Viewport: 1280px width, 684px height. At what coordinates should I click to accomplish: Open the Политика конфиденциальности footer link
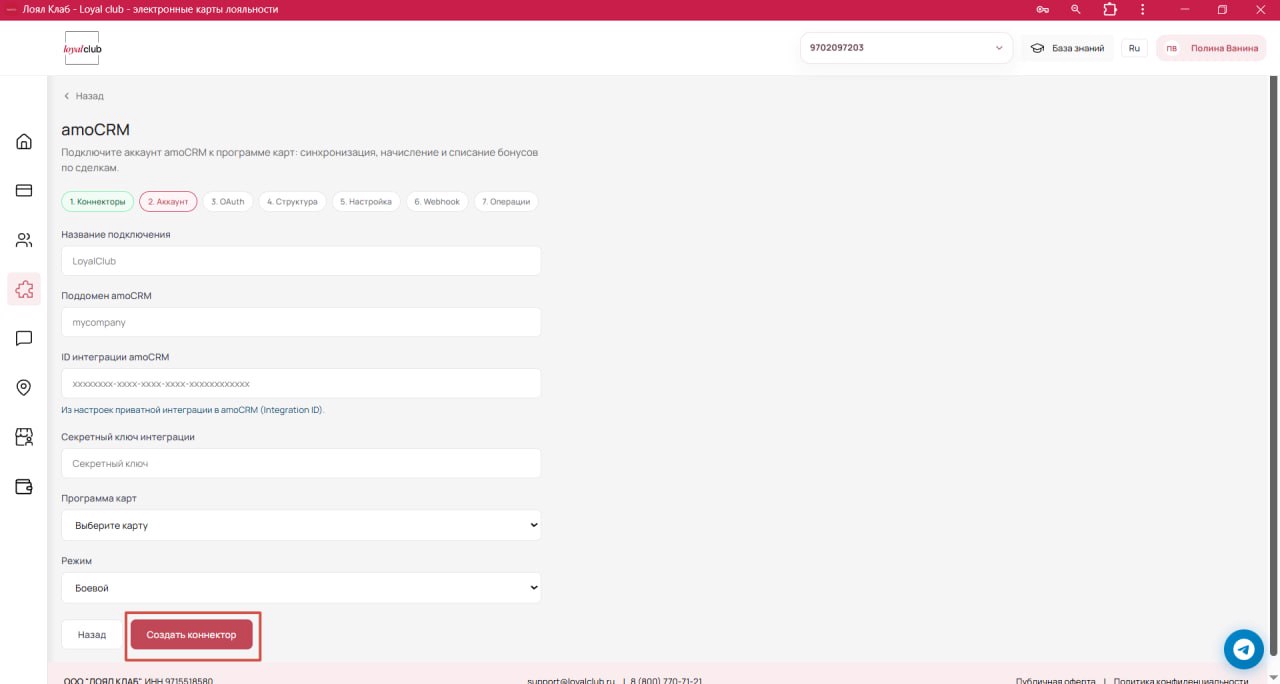coord(1181,680)
